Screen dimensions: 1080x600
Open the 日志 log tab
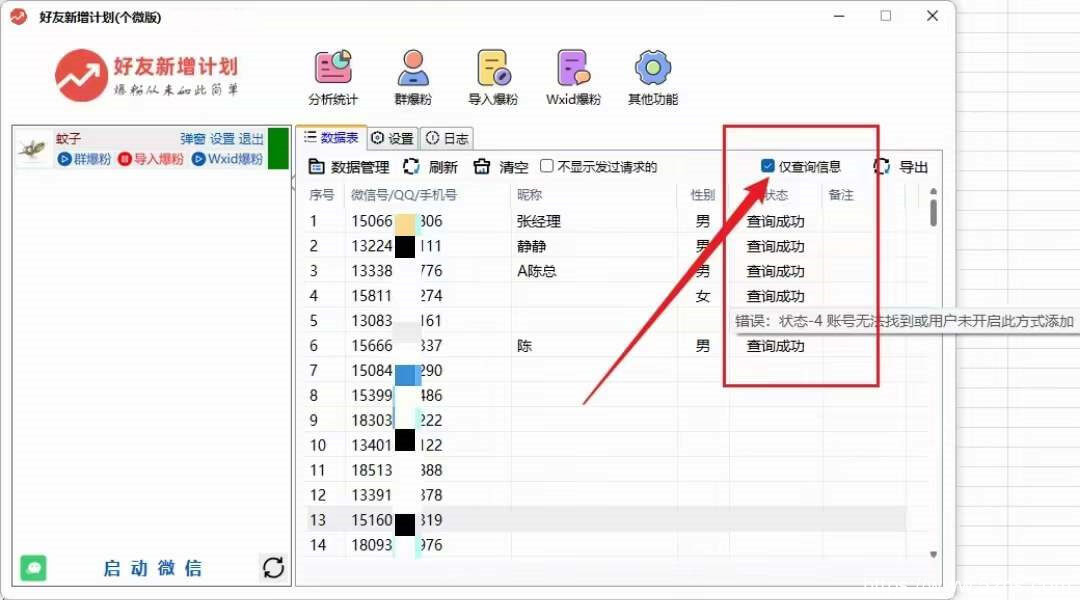[446, 138]
